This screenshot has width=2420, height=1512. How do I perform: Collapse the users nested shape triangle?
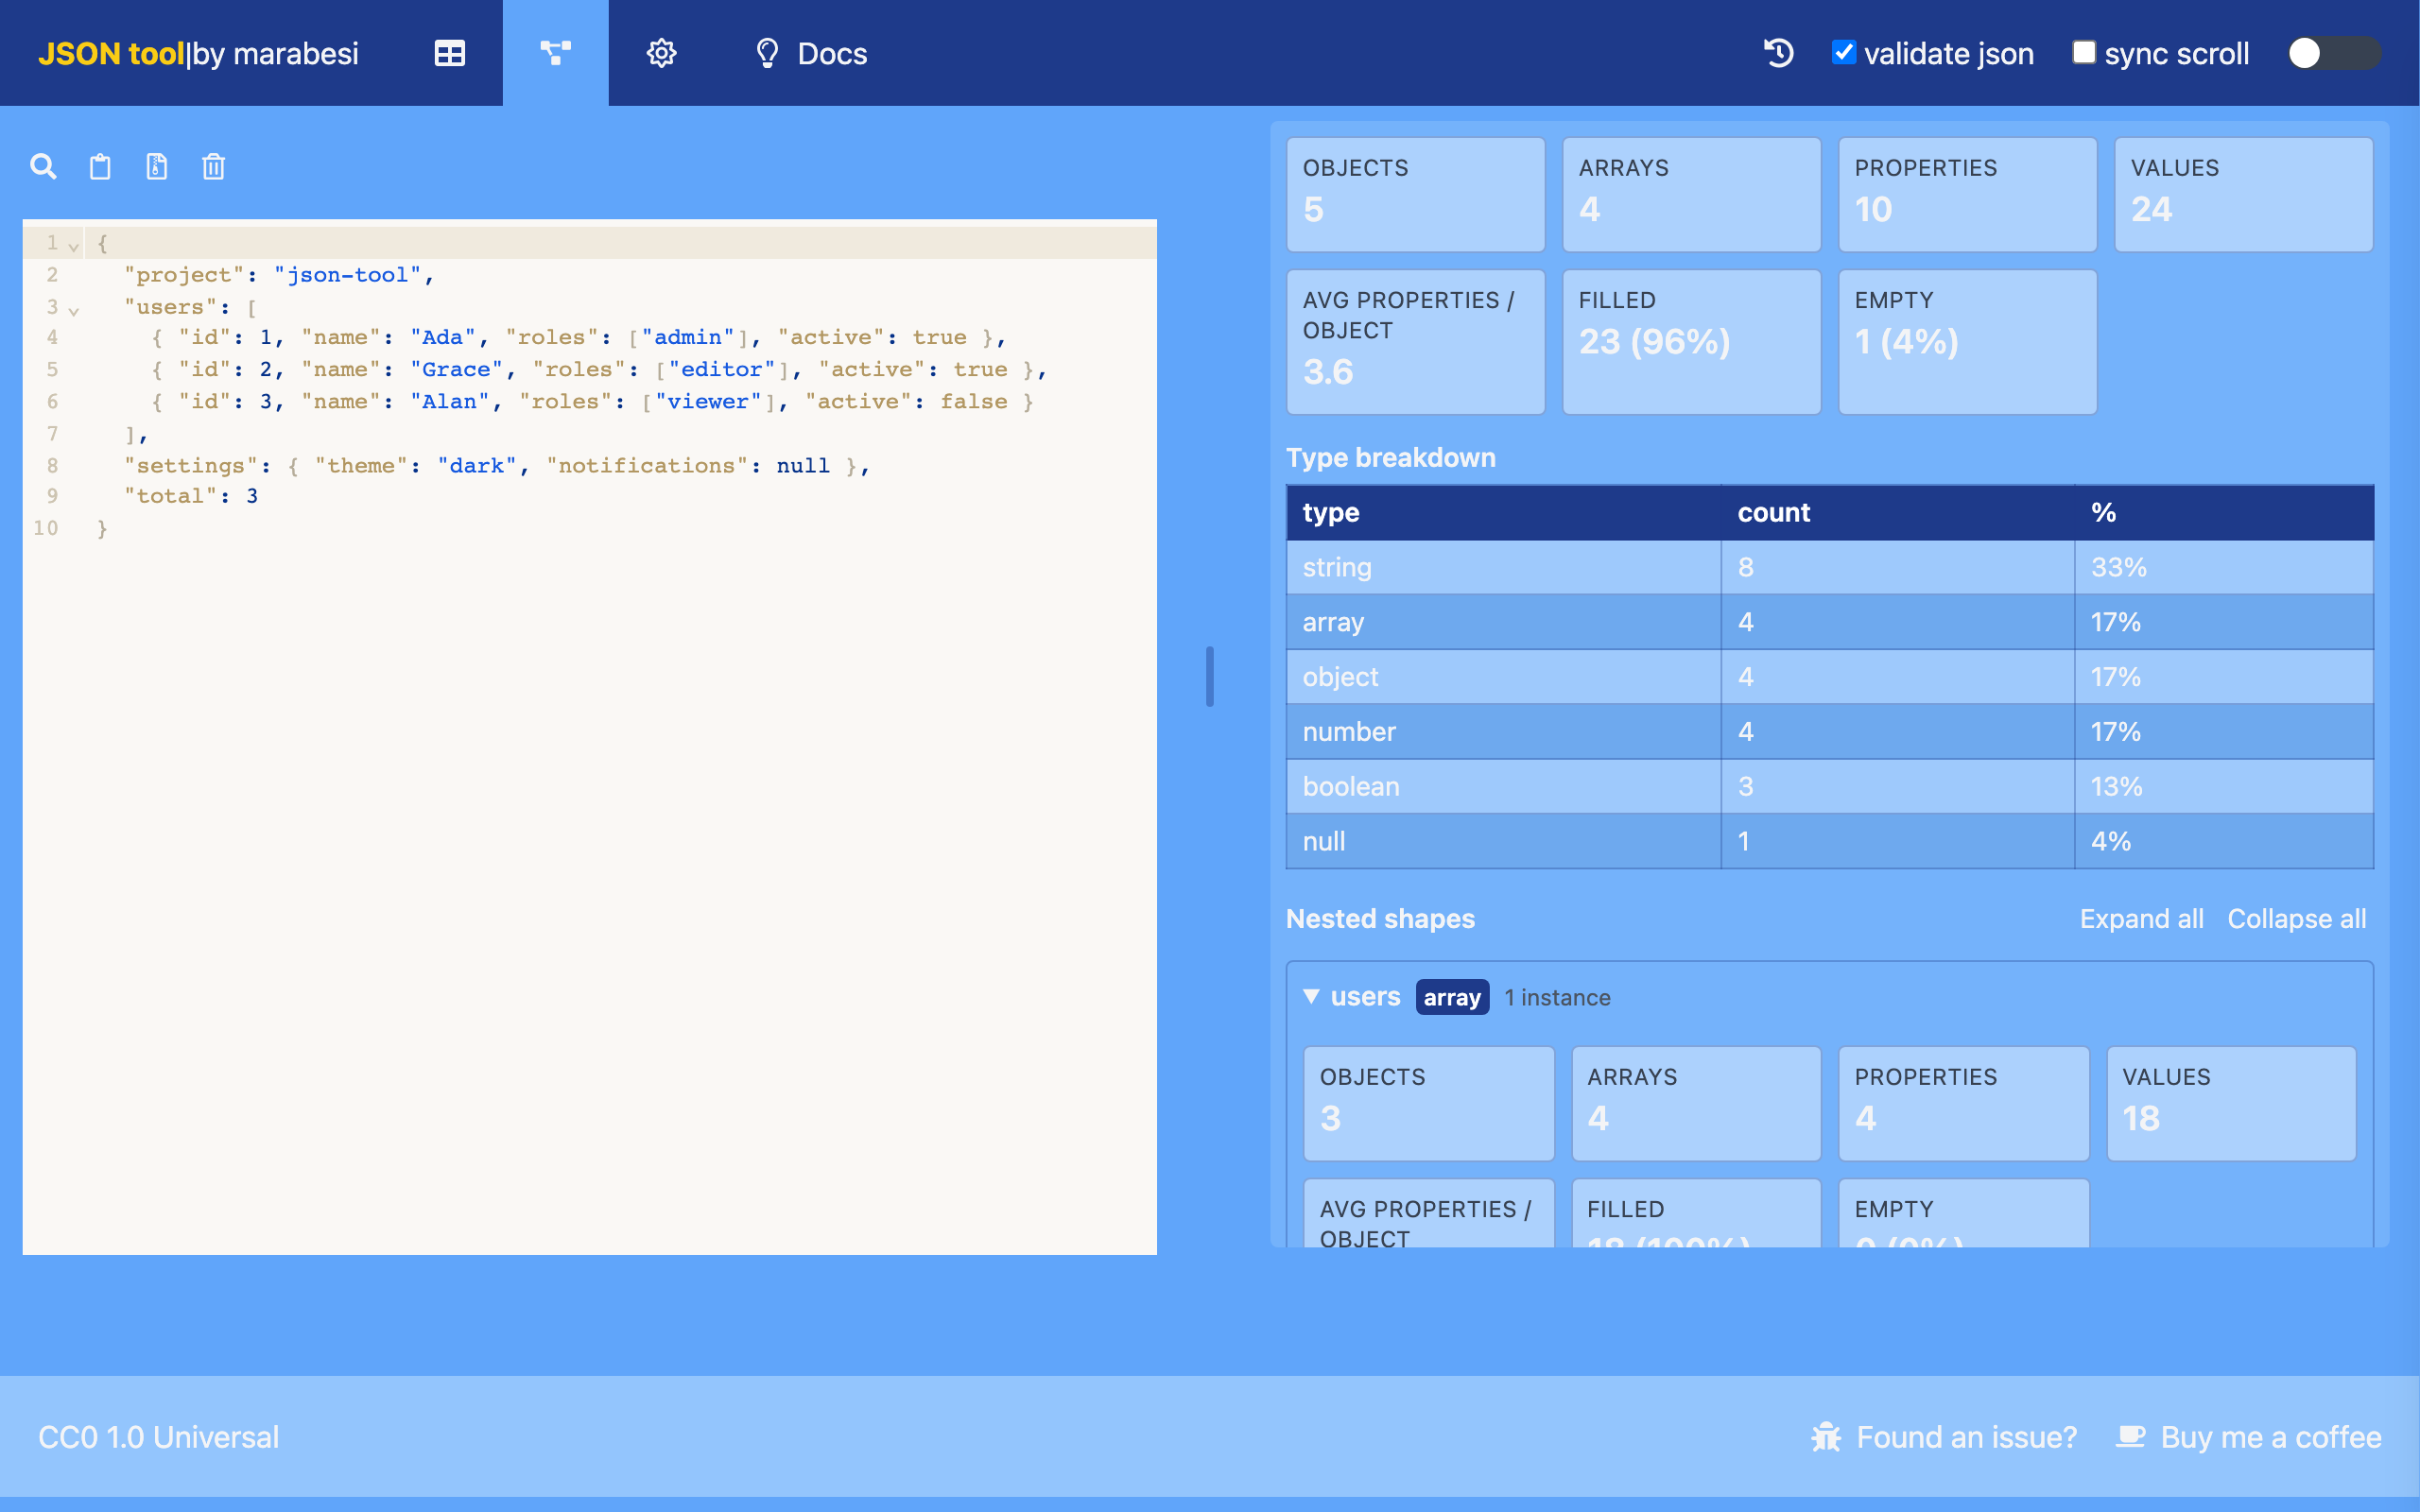coord(1311,996)
